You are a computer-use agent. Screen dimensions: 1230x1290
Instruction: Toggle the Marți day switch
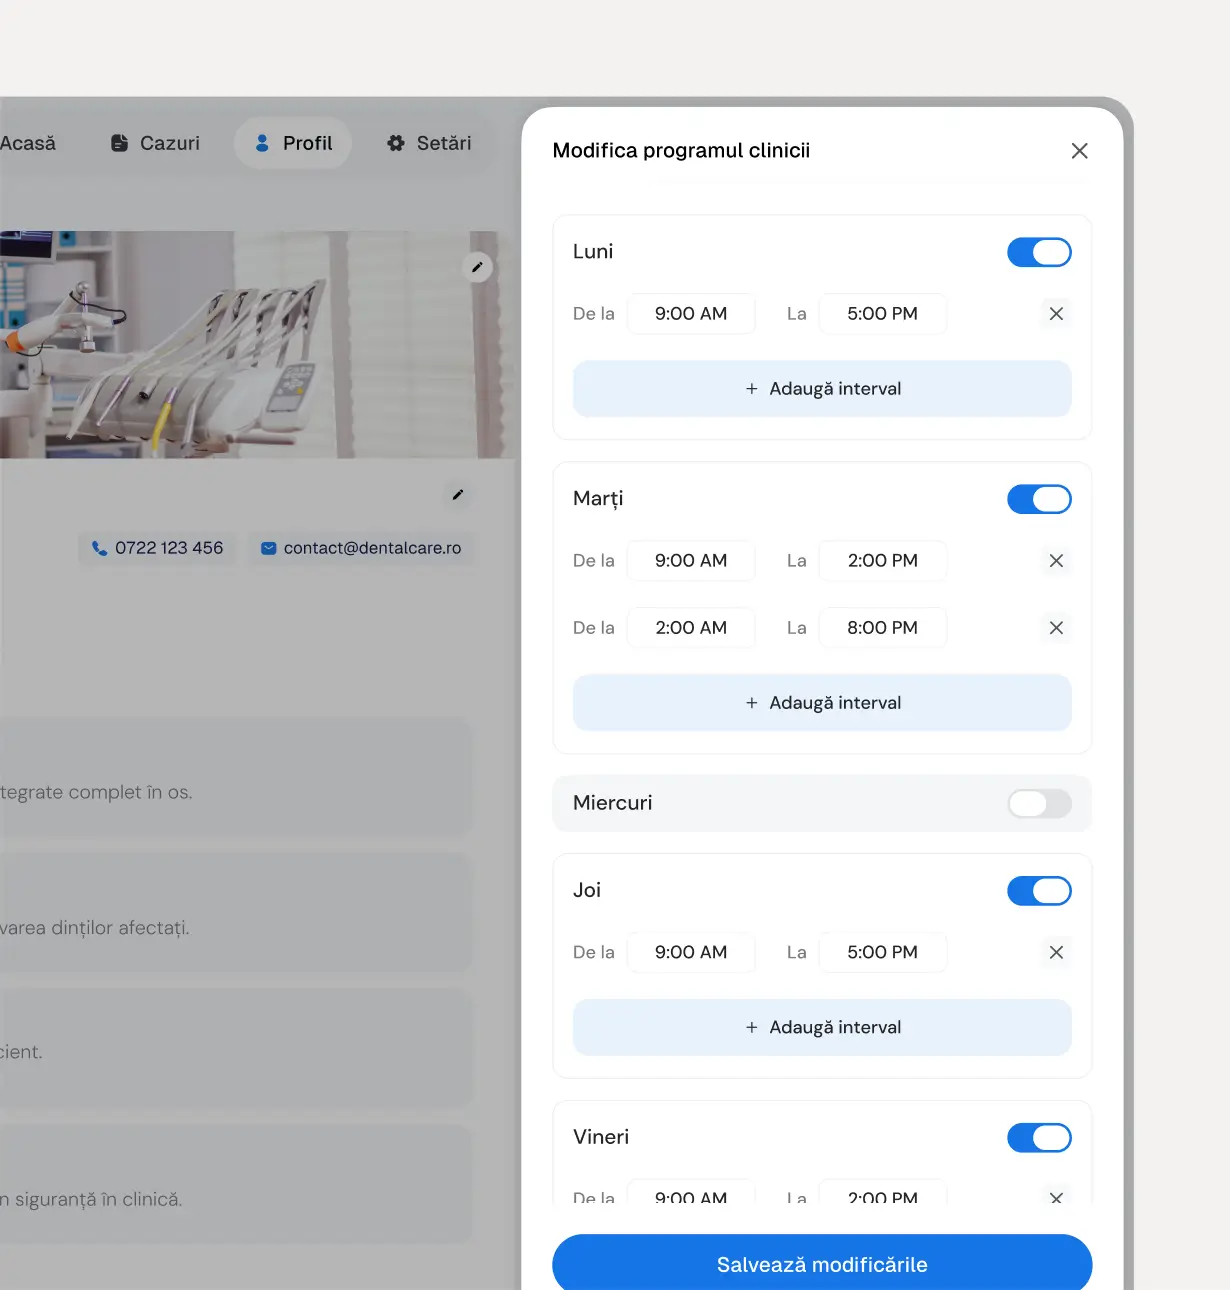(1039, 499)
